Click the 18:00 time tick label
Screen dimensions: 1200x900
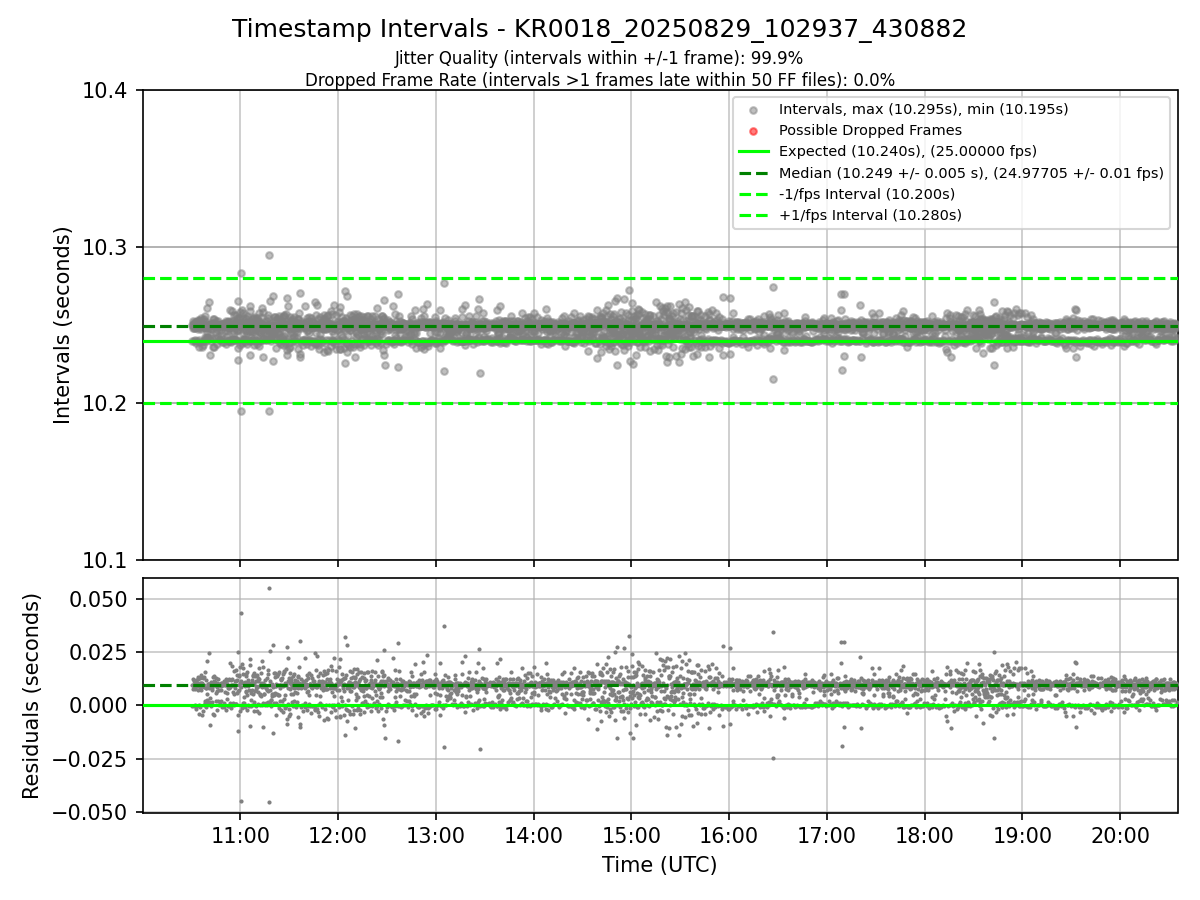tap(924, 834)
